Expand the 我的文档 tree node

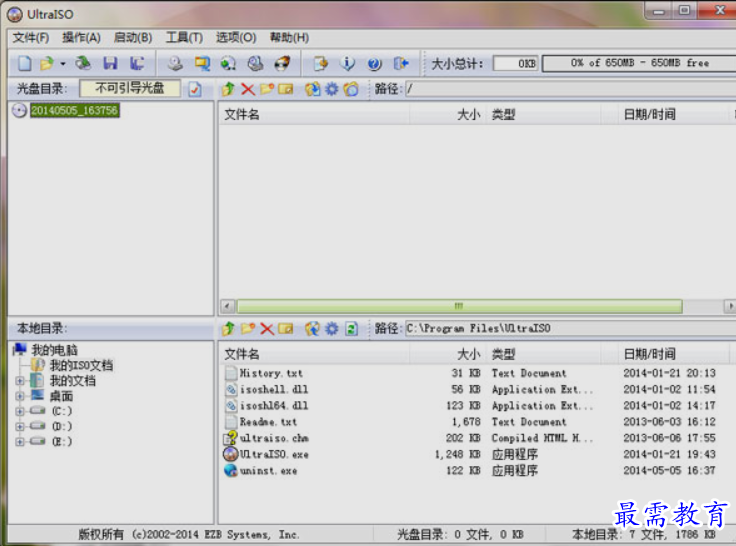coord(20,381)
